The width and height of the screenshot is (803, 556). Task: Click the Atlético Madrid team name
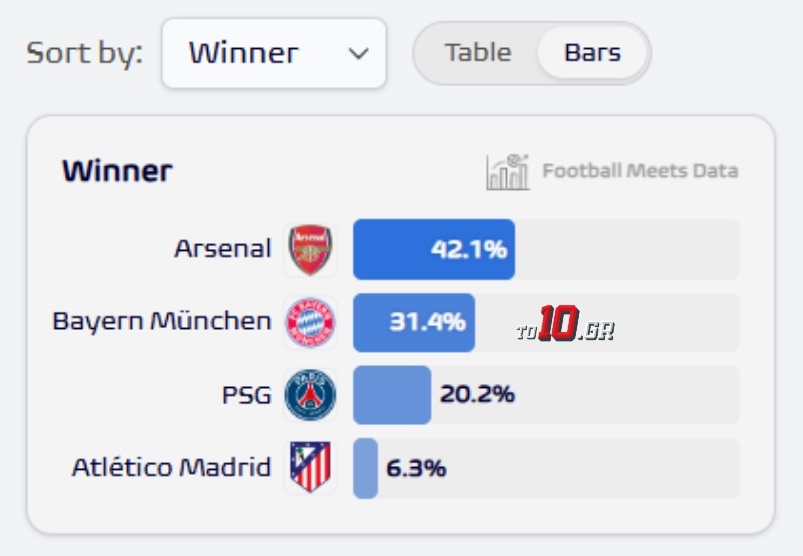pos(171,467)
